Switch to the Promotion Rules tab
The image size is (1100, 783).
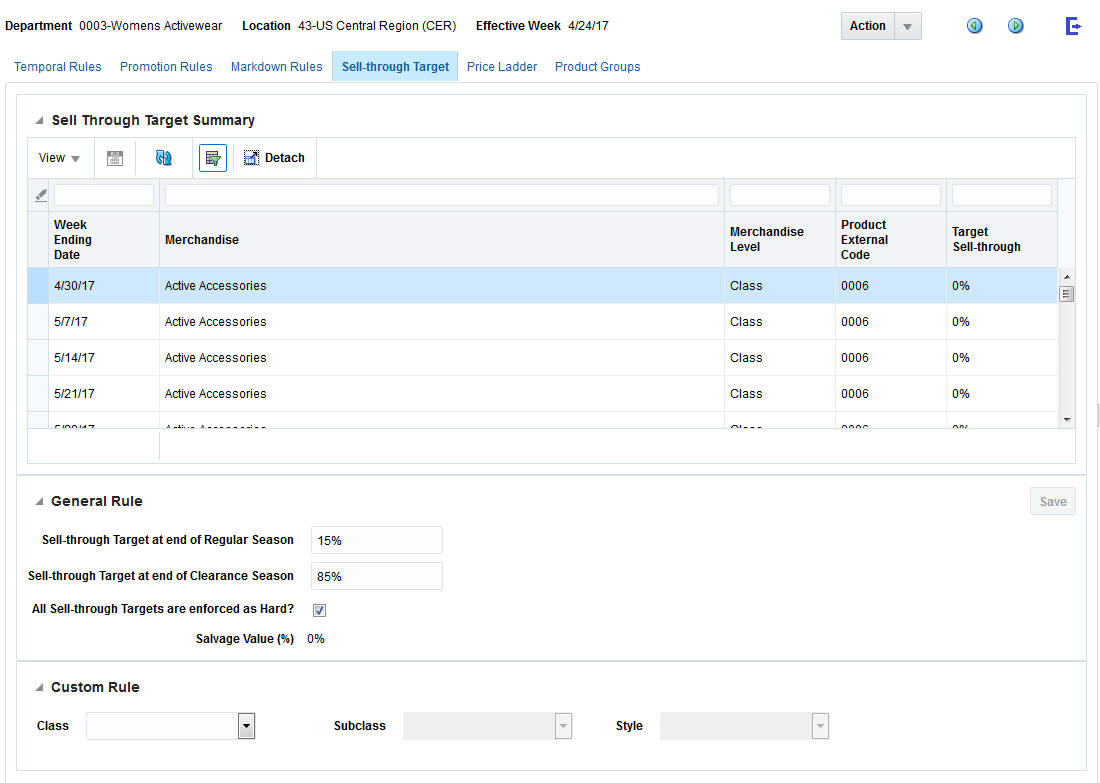(x=166, y=67)
